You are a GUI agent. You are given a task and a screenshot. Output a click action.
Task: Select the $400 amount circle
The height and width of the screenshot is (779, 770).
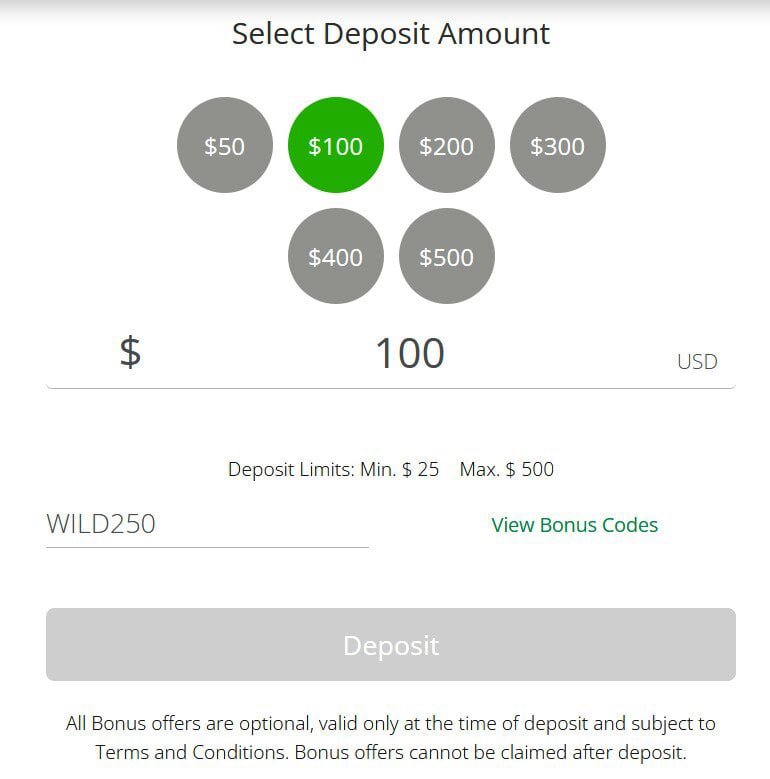click(x=335, y=257)
